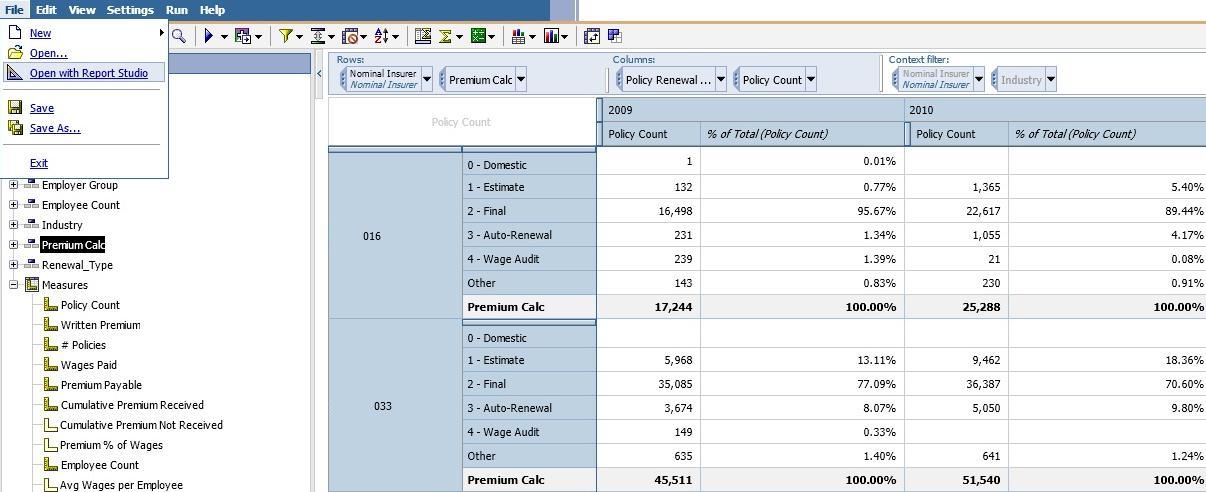Image resolution: width=1206 pixels, height=492 pixels.
Task: Open the Premium Calc rows dropdown arrow
Action: pos(520,80)
